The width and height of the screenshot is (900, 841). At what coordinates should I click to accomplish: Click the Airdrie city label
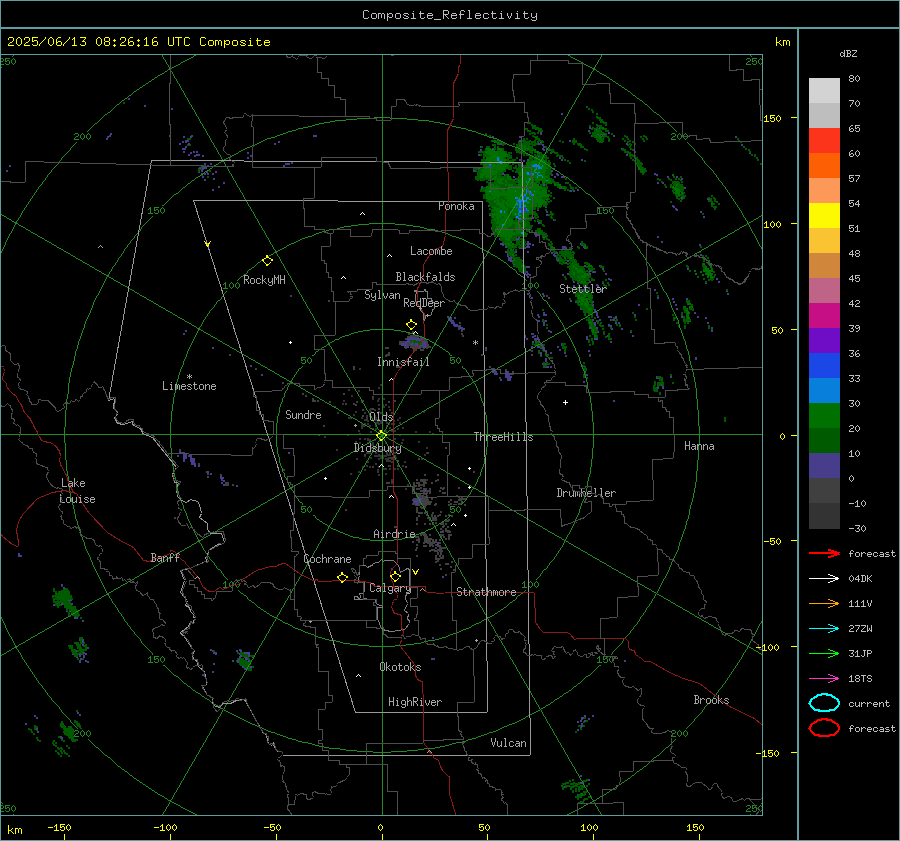point(394,534)
